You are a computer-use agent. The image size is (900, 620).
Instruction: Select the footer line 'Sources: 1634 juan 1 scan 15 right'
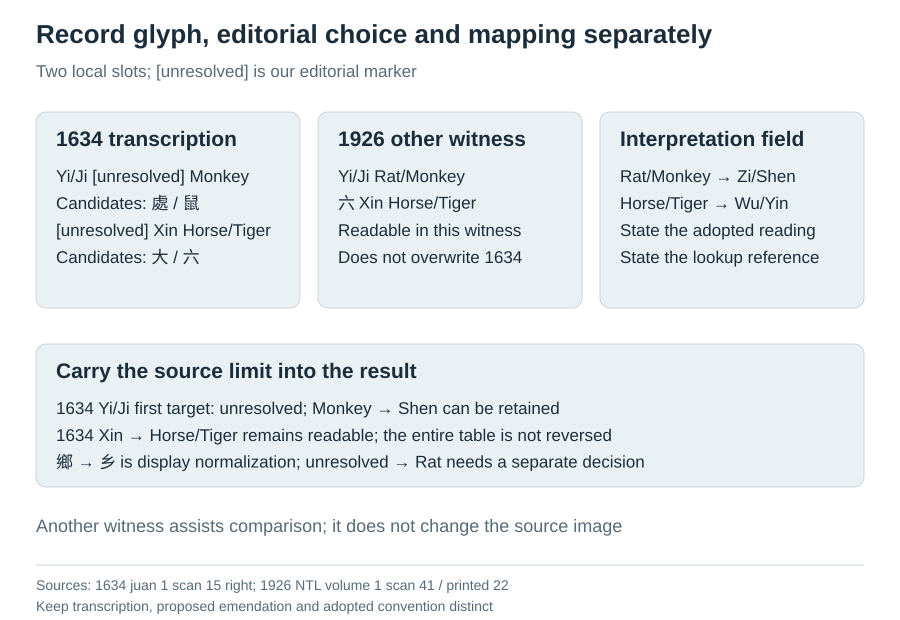point(272,586)
